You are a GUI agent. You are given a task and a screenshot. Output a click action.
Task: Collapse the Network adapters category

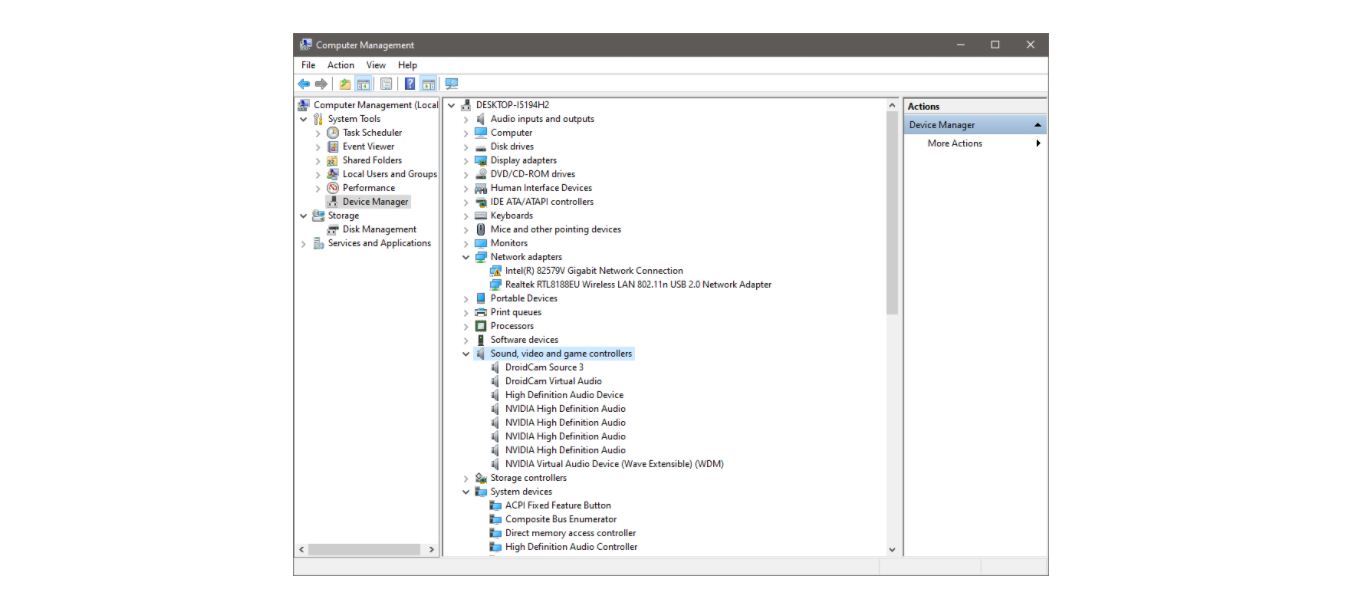[464, 256]
